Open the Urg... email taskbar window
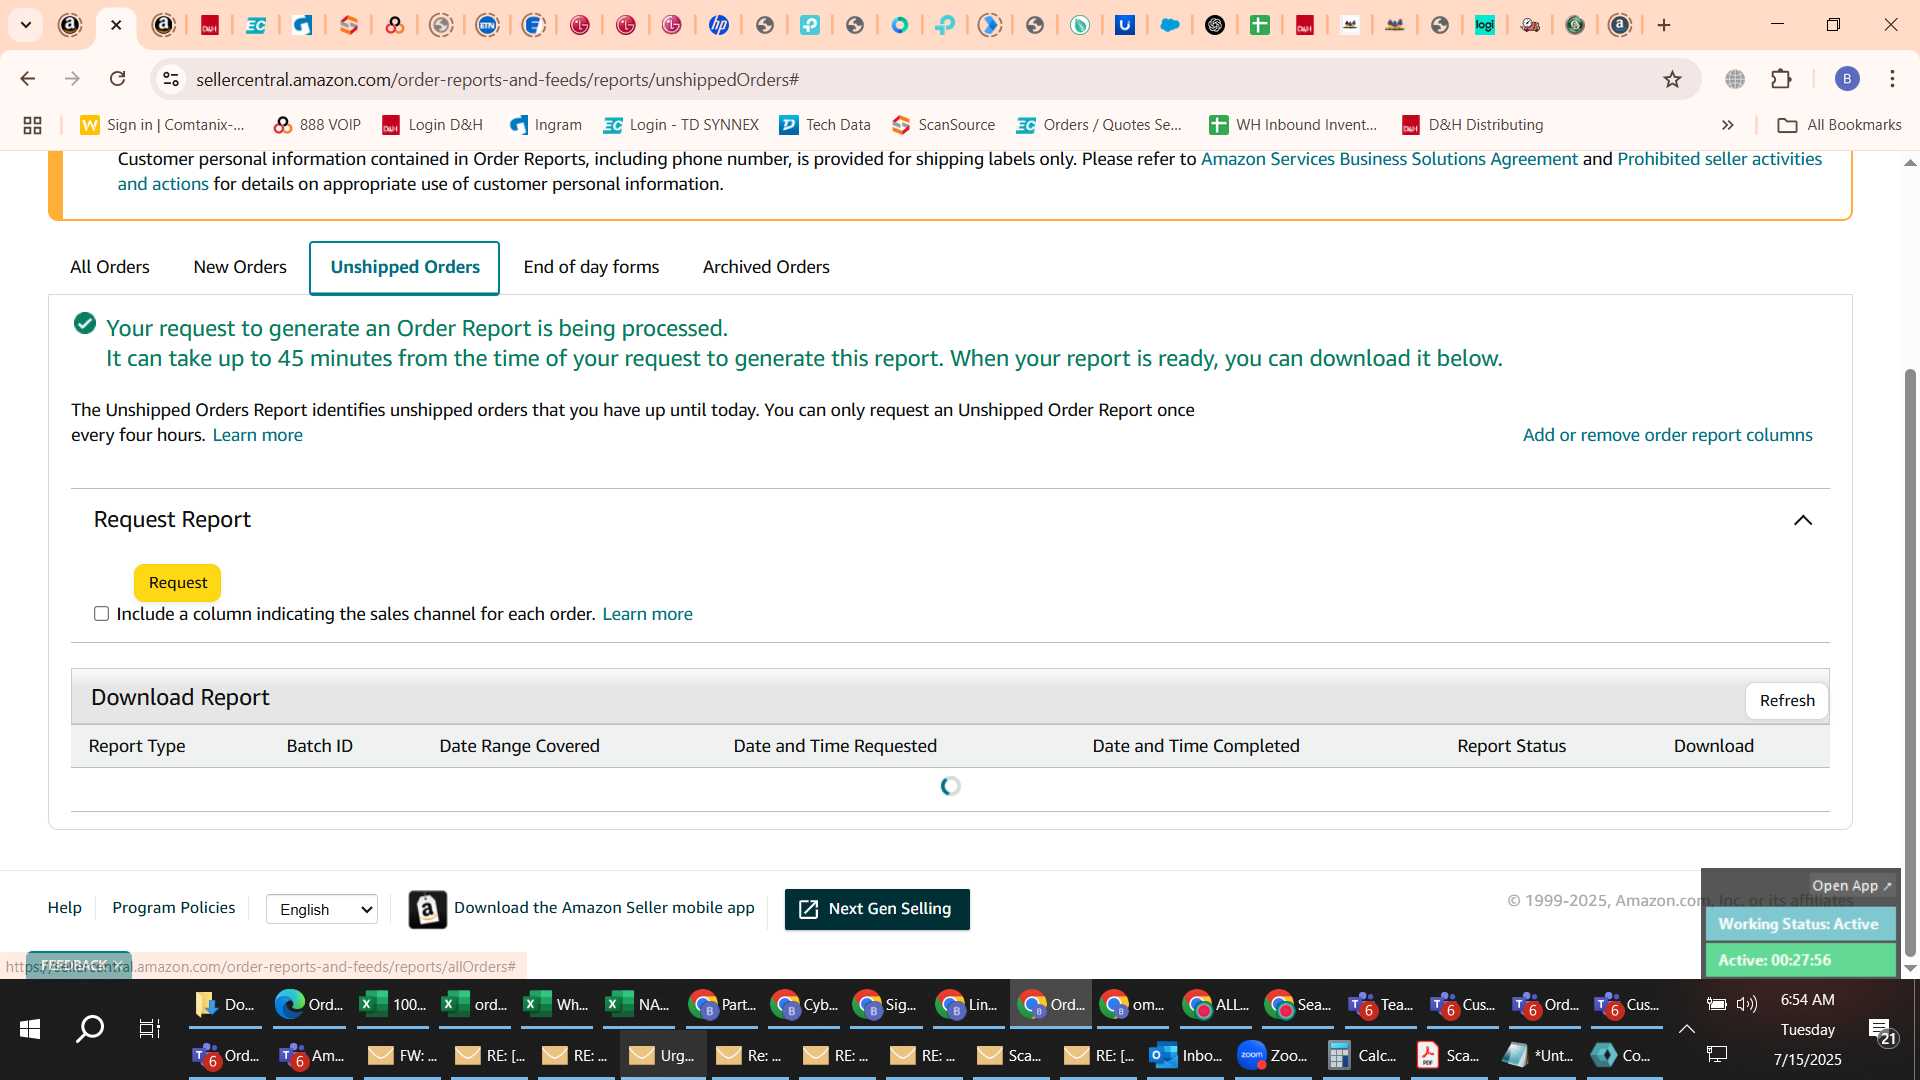This screenshot has height=1080, width=1920. pos(662,1055)
